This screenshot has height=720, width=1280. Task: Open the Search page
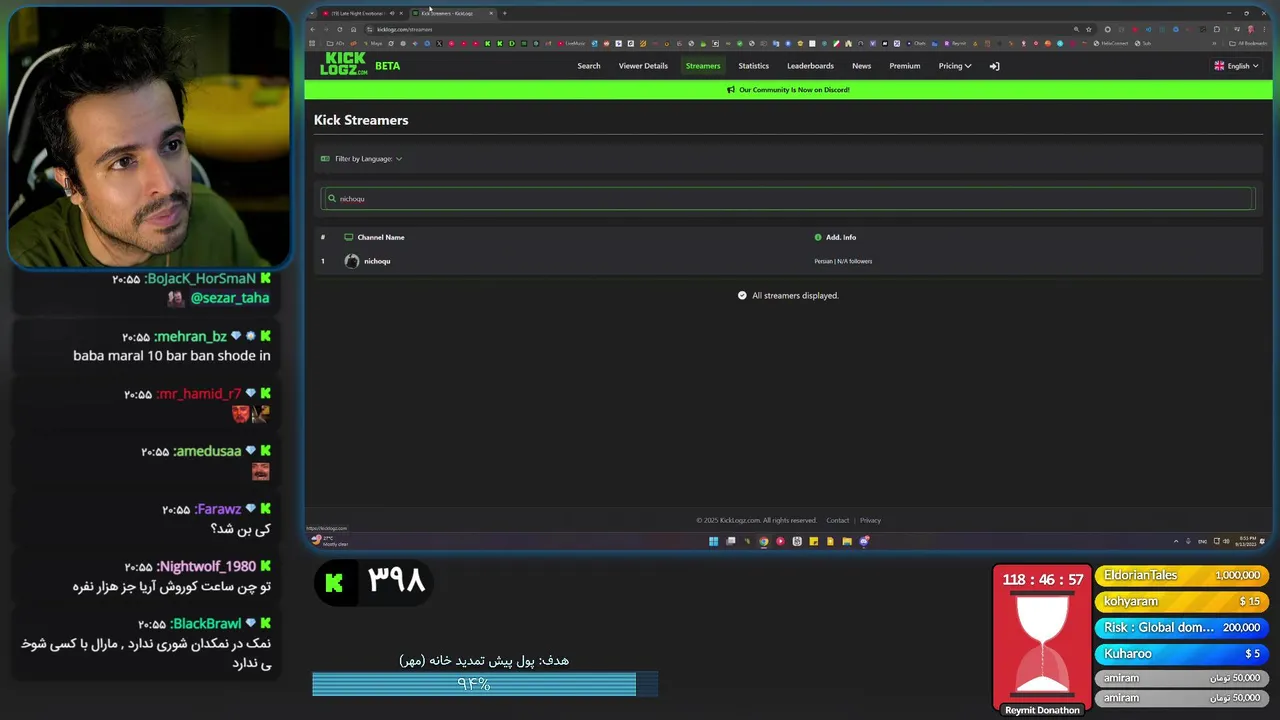(589, 66)
